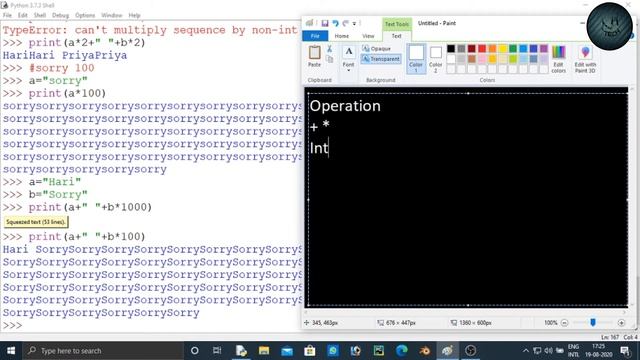The height and width of the screenshot is (360, 640).
Task: Pick the red color swatch
Action: (482, 49)
